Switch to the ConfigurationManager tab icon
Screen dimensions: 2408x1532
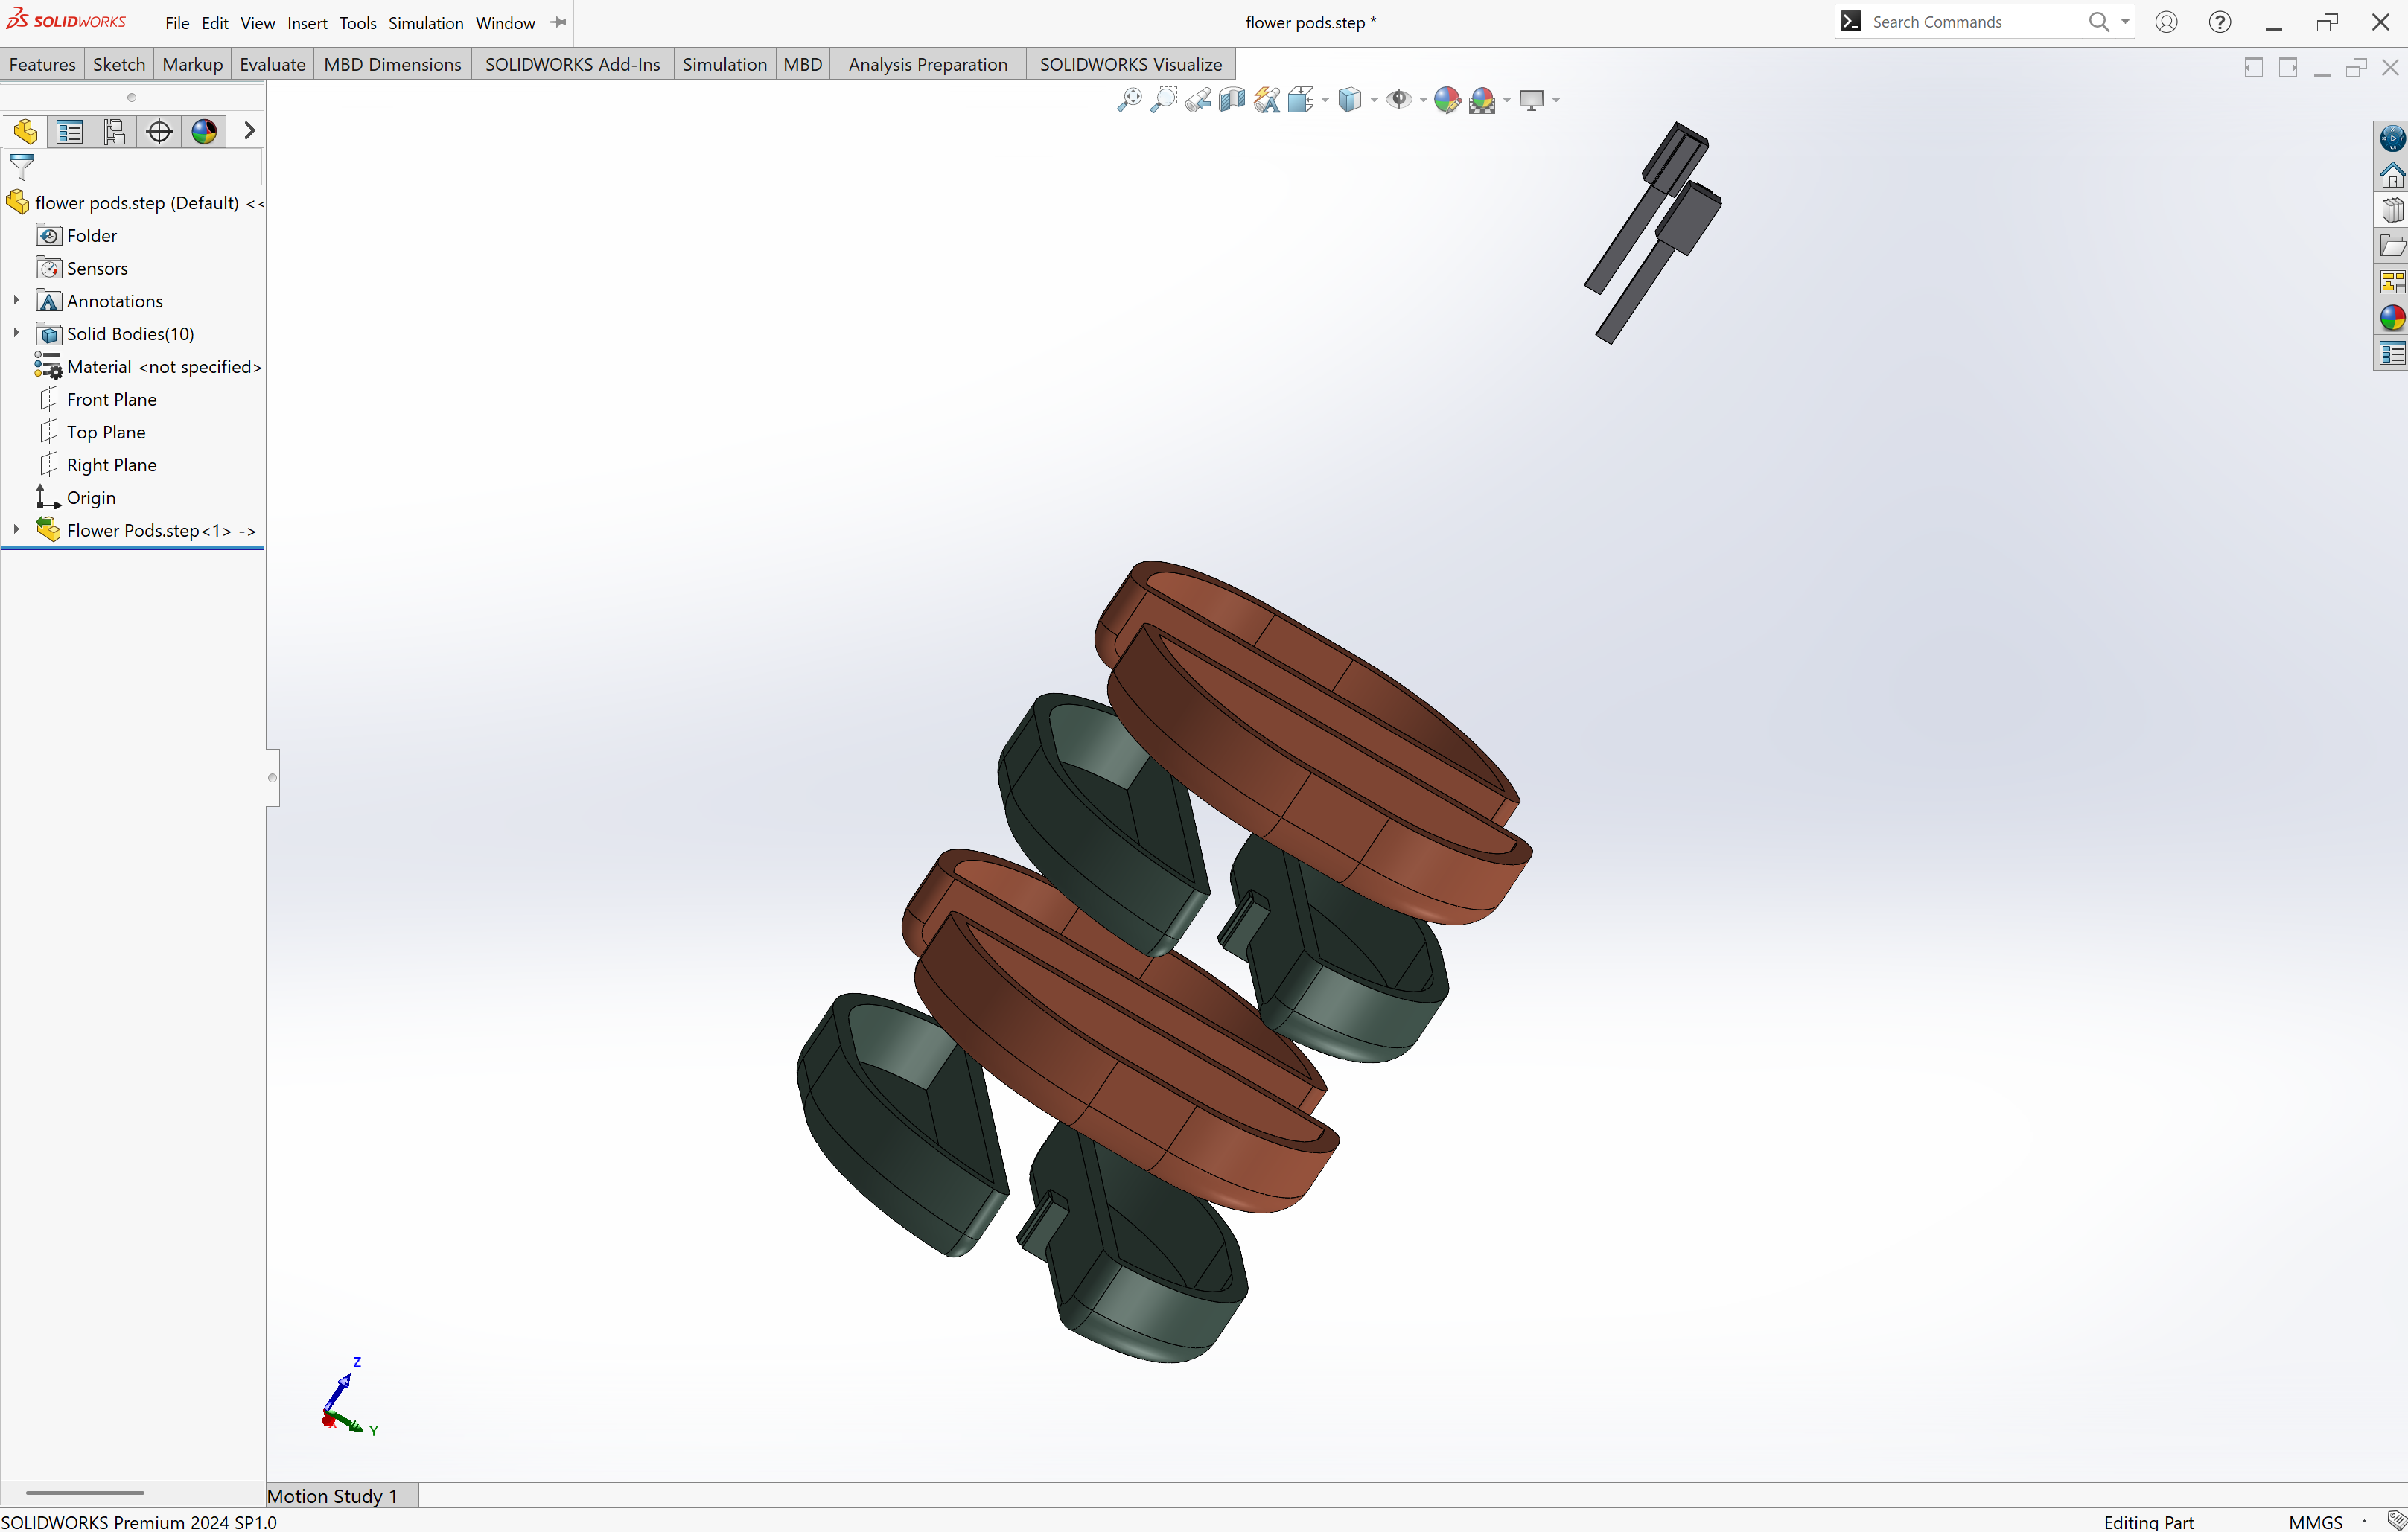[115, 131]
